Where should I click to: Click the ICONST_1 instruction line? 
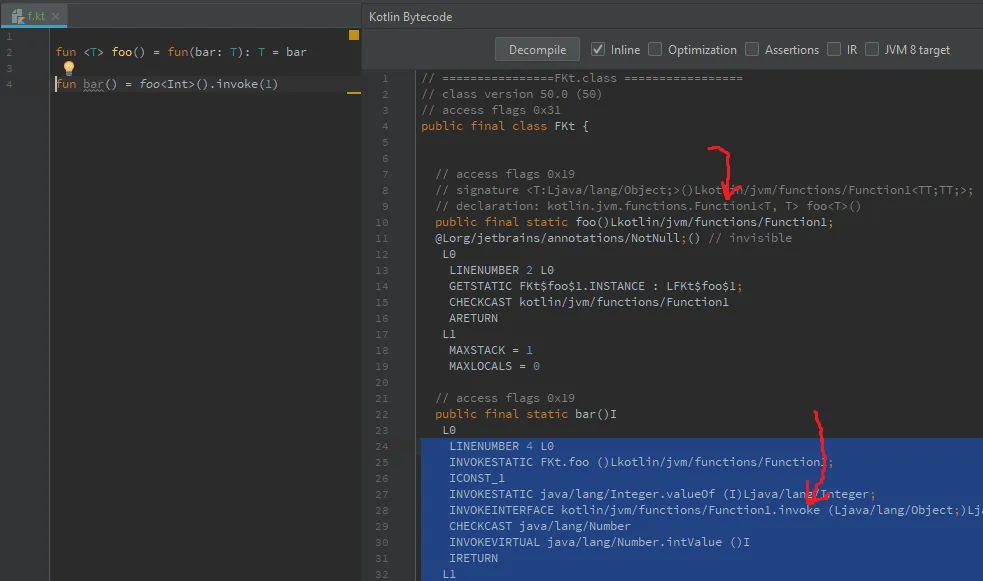(x=476, y=478)
